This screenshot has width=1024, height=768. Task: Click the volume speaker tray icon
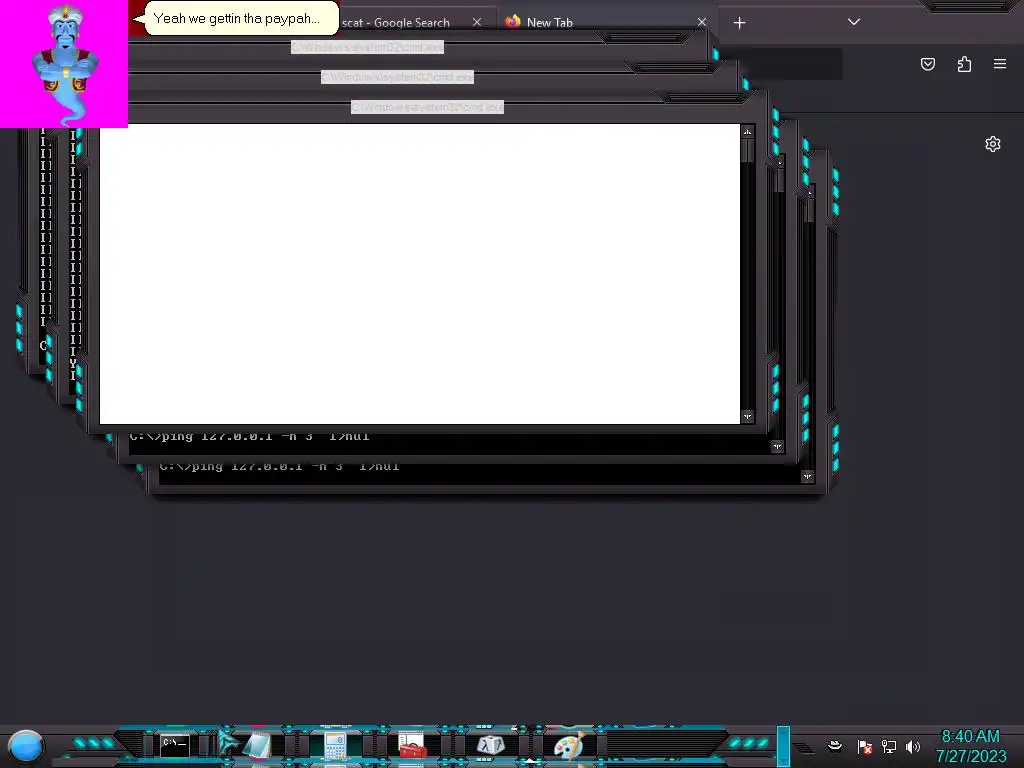pos(913,746)
